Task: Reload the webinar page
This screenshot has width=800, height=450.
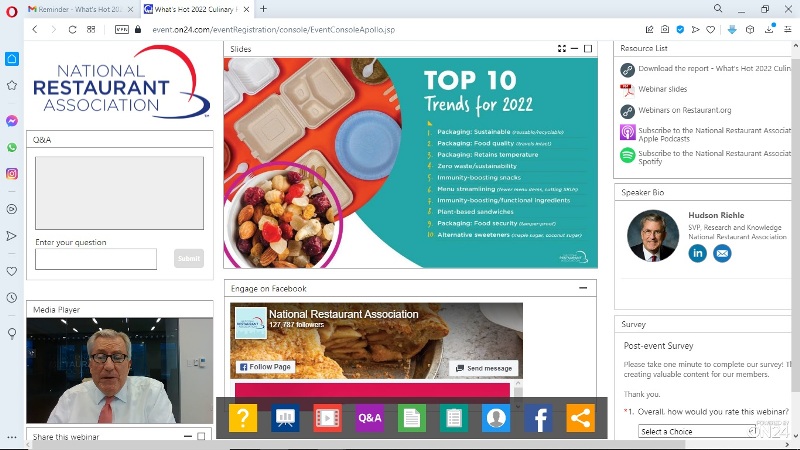Action: tap(72, 30)
